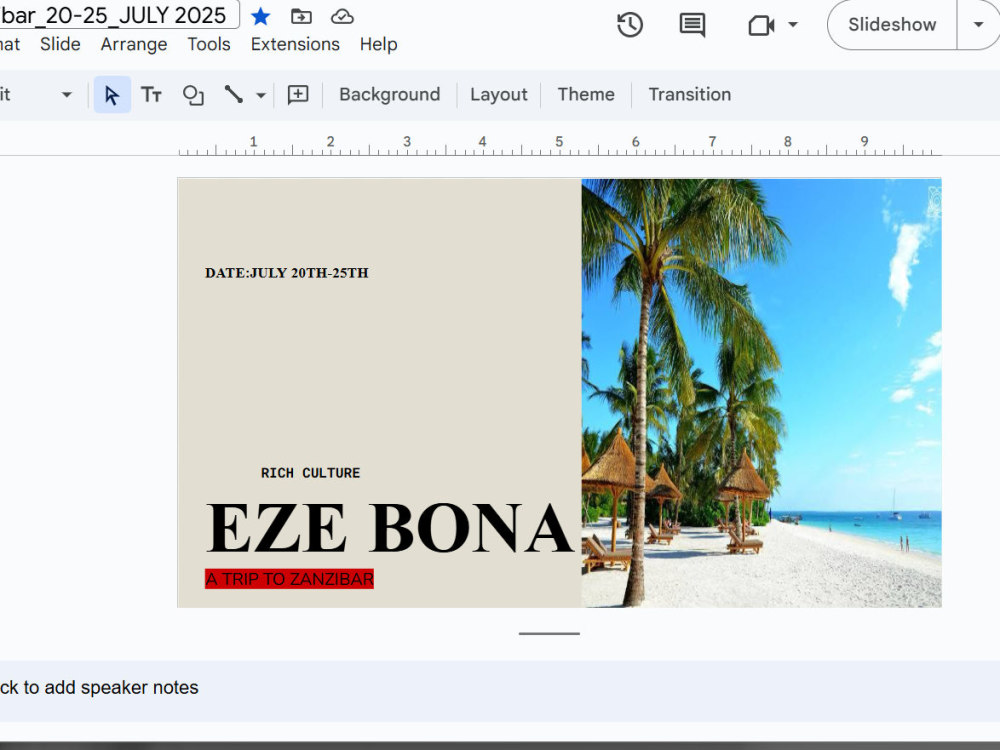Open the Zoom level dropdown arrow
The image size is (1000, 750).
(x=66, y=95)
